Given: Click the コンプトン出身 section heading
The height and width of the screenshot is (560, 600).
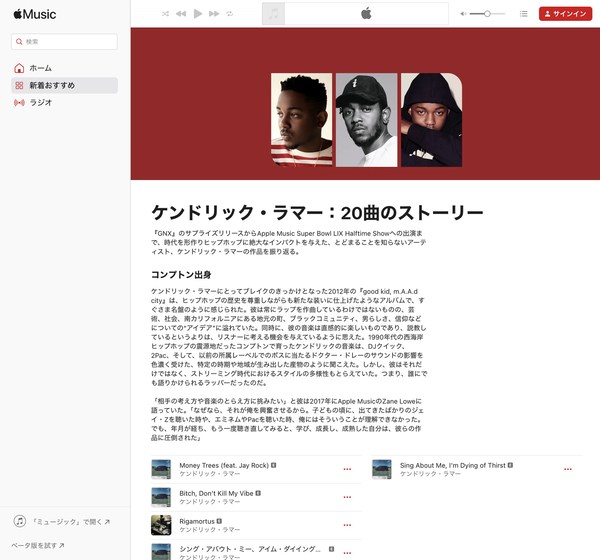Looking at the screenshot, I should 181,275.
